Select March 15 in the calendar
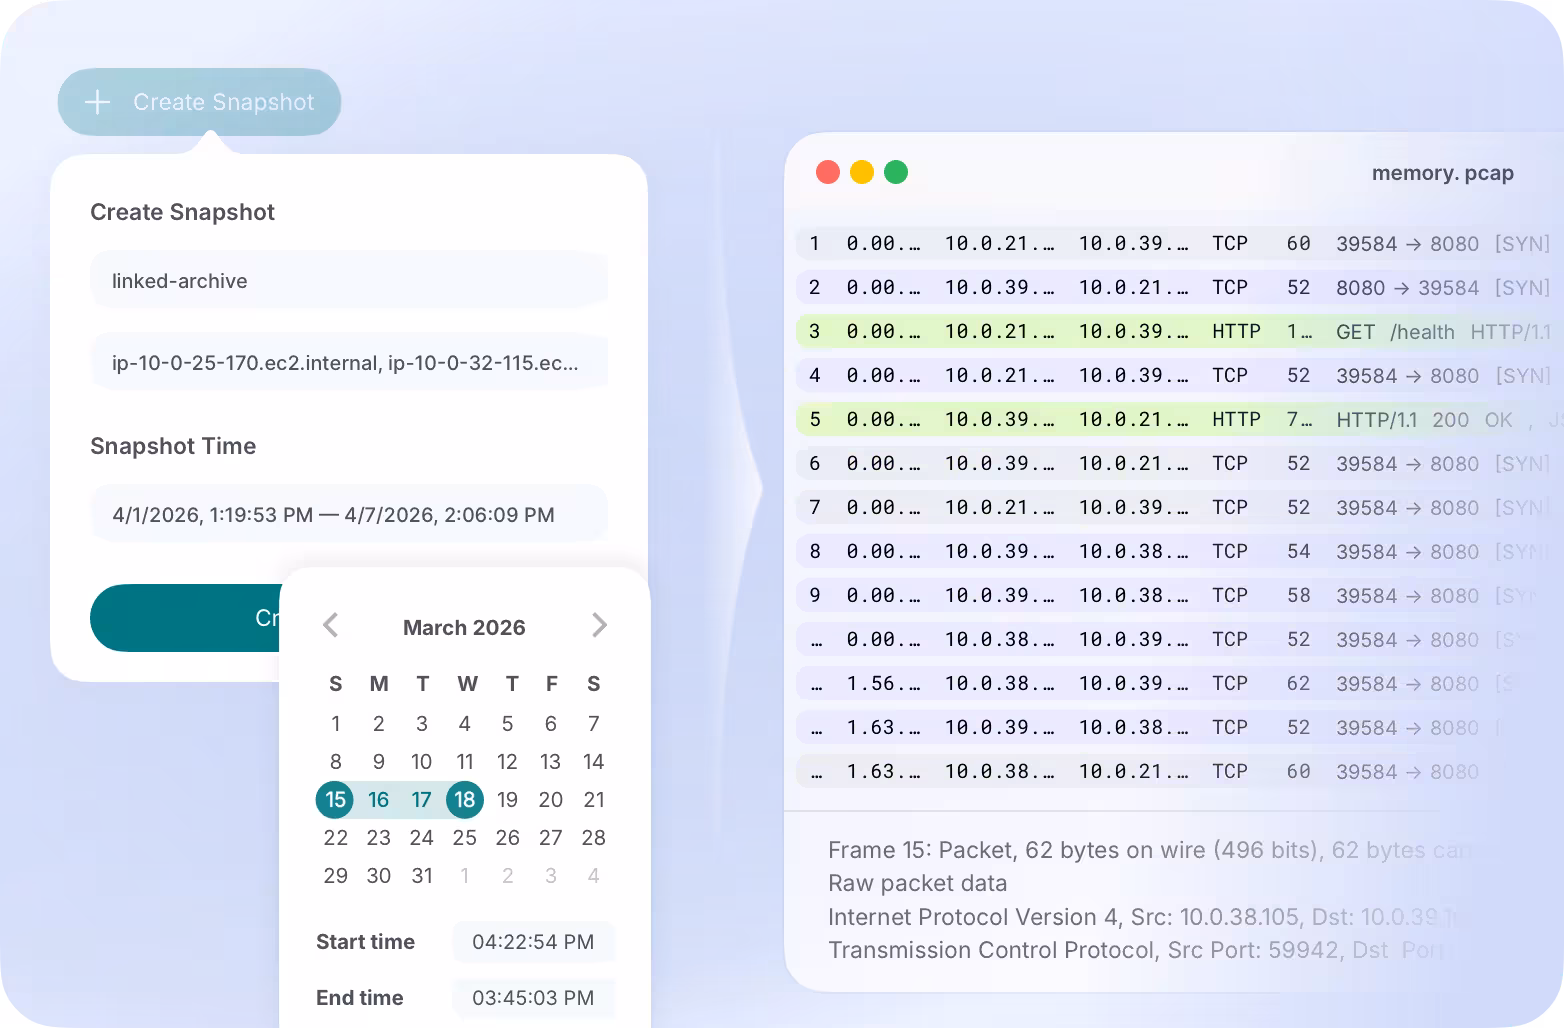1564x1028 pixels. 335,800
